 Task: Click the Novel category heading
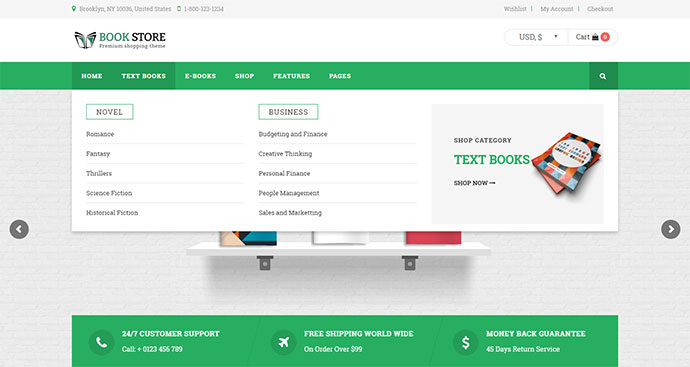click(110, 112)
